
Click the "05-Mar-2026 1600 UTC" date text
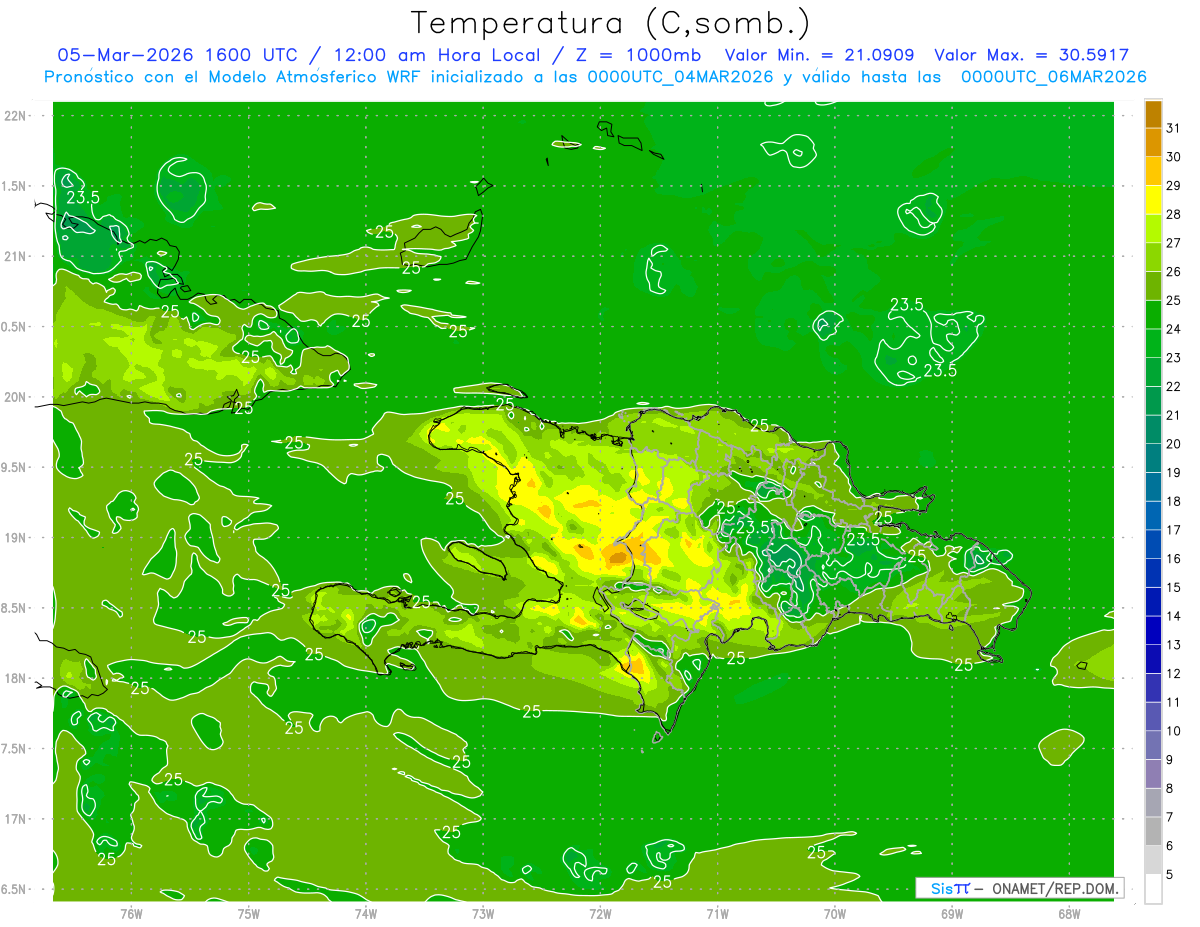pyautogui.click(x=177, y=55)
